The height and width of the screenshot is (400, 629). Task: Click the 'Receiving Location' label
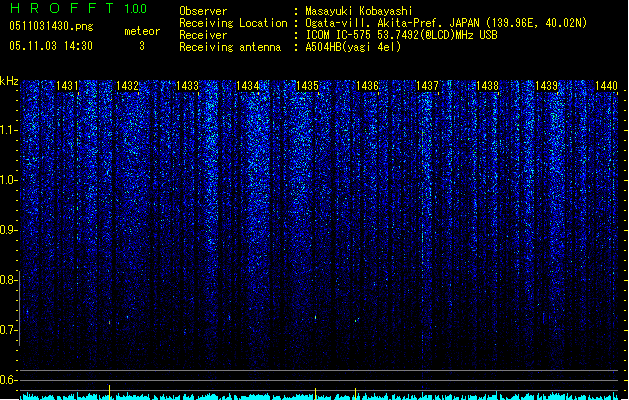[233, 23]
